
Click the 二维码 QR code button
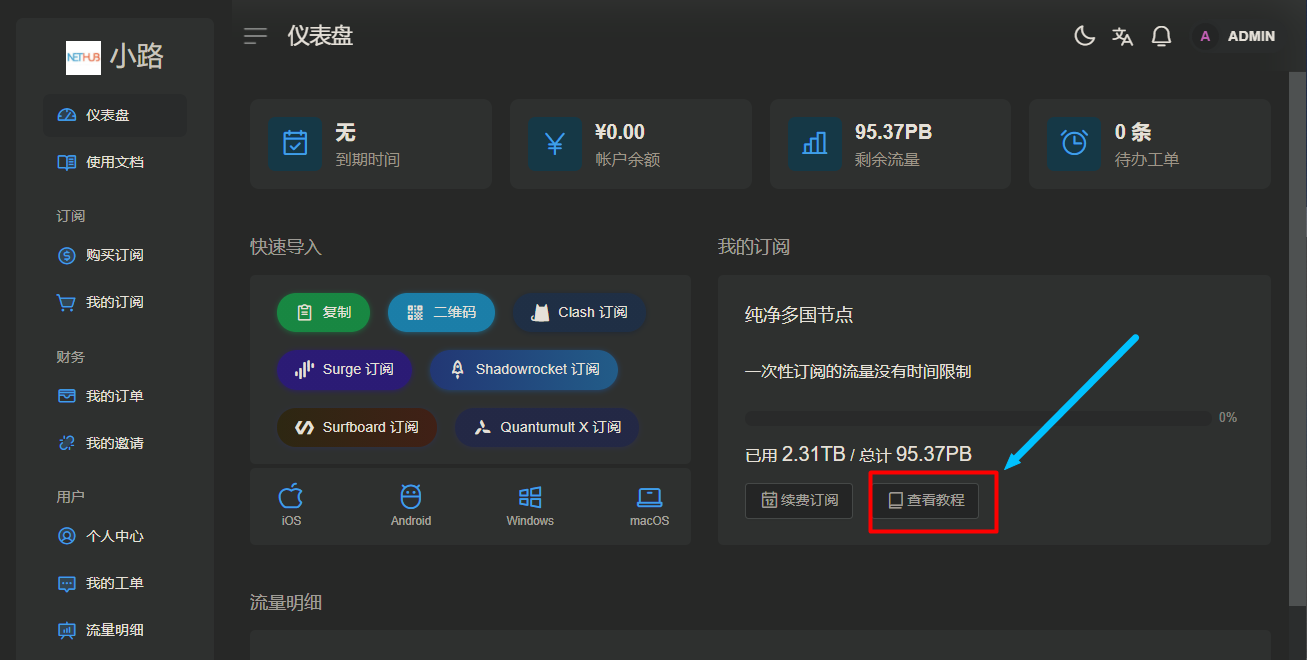[x=441, y=313]
